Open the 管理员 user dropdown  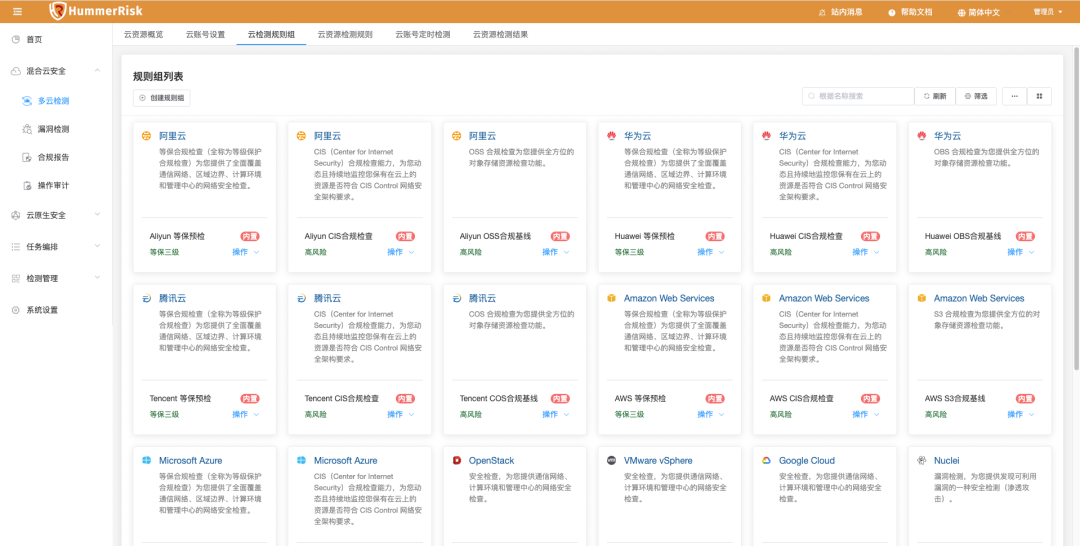click(1048, 12)
